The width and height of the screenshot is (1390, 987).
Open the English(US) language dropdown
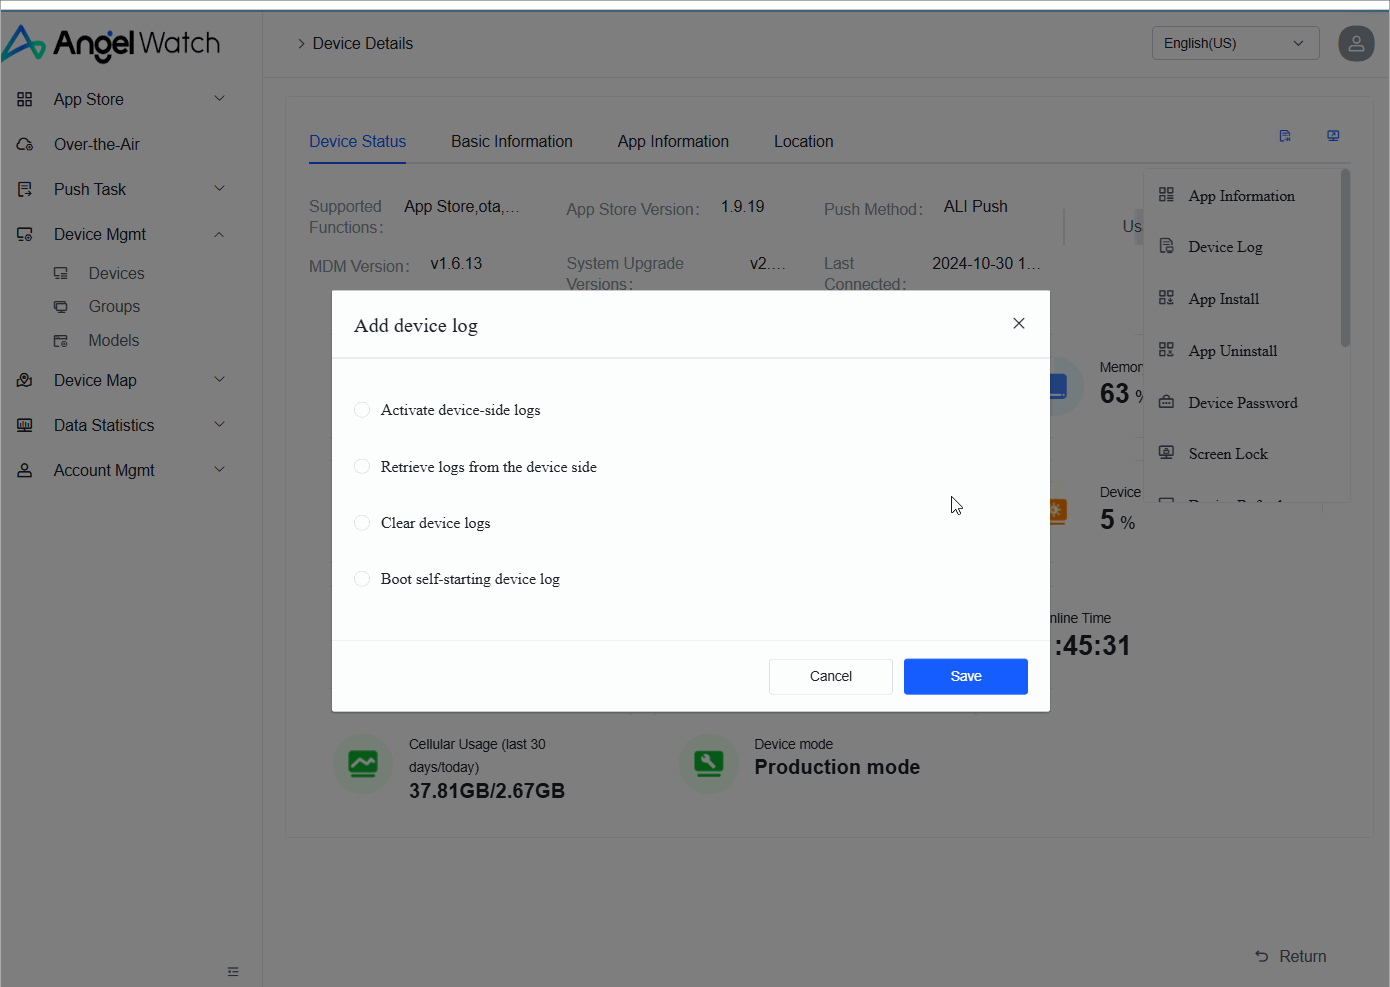1234,44
